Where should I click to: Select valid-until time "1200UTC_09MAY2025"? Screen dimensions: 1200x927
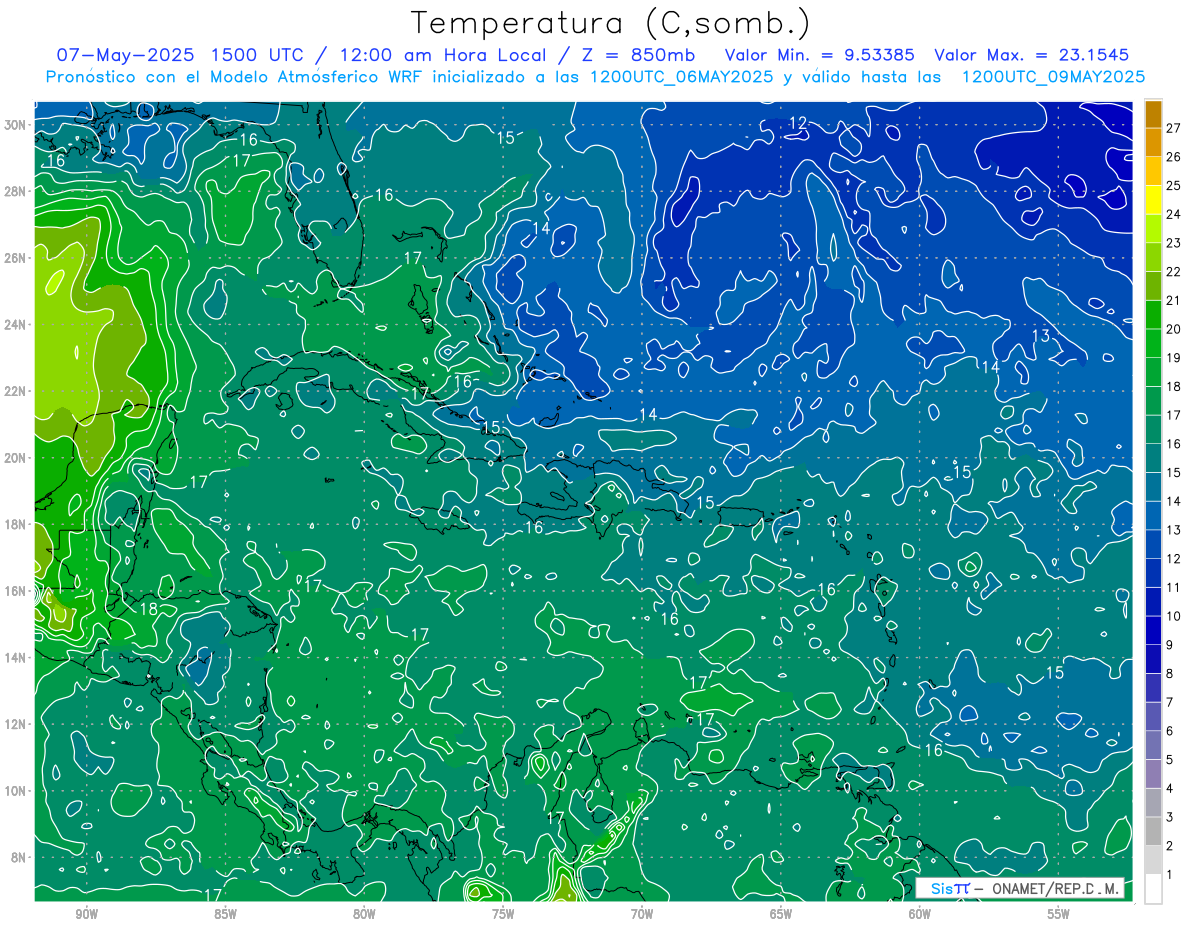pos(1052,76)
